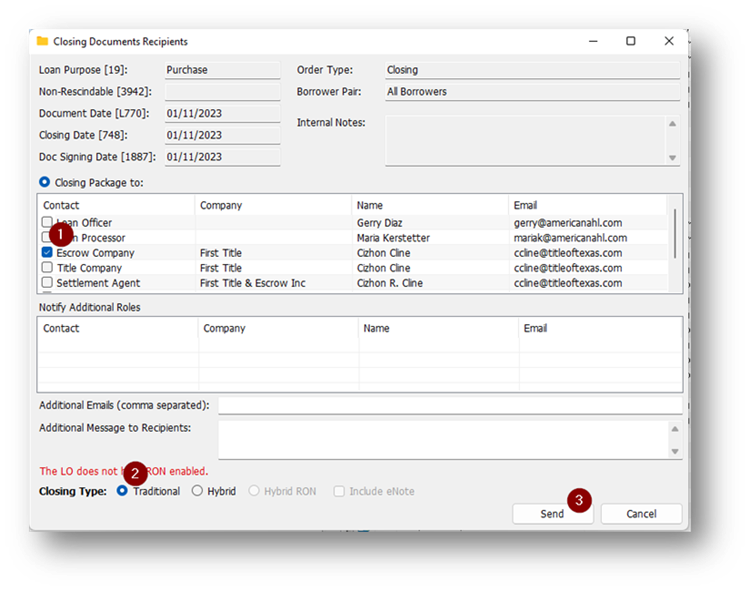The image size is (750, 591).
Task: Enable the Settlement Agent checkbox
Action: click(47, 283)
